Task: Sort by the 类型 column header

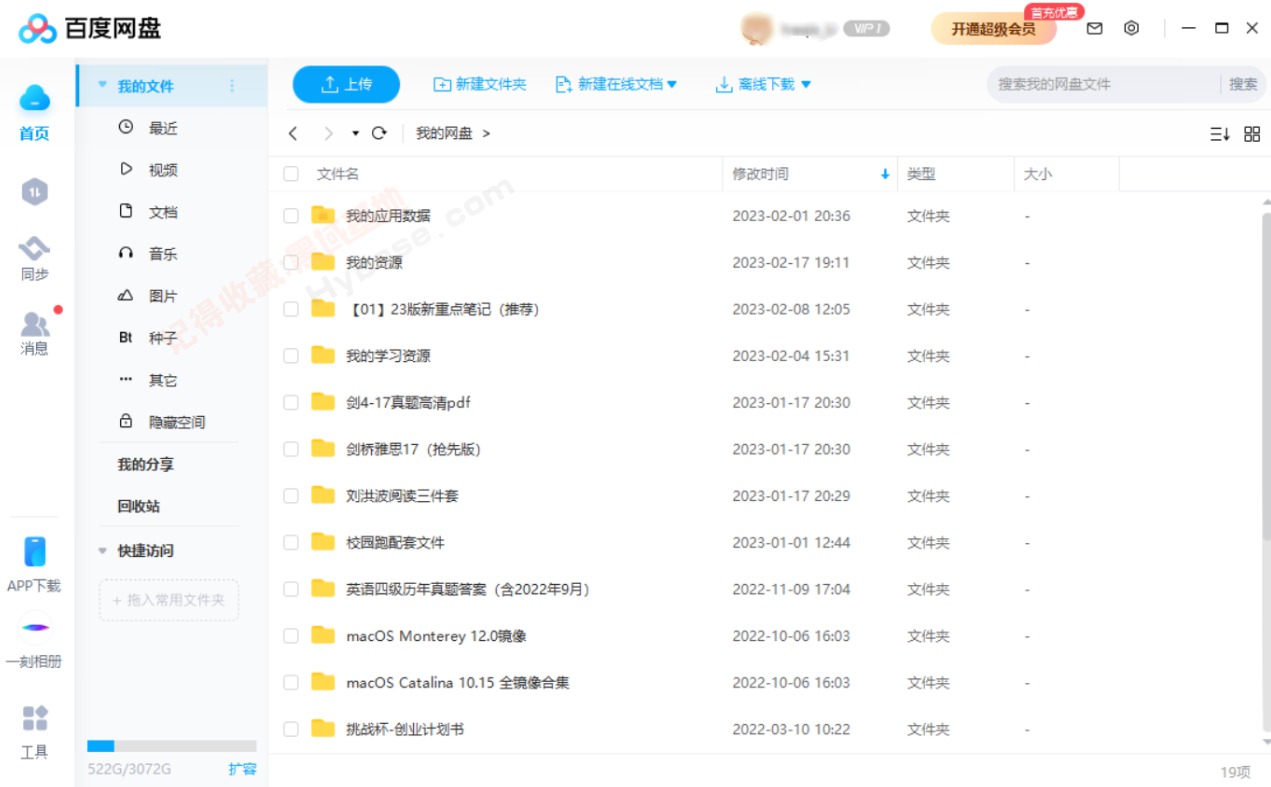Action: click(x=921, y=174)
